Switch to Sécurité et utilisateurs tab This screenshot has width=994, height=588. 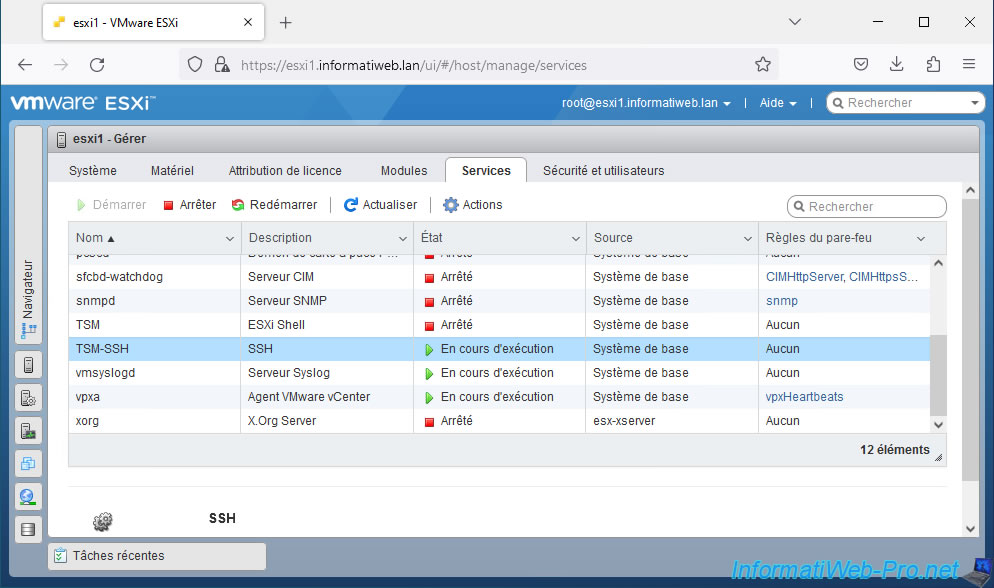point(604,170)
